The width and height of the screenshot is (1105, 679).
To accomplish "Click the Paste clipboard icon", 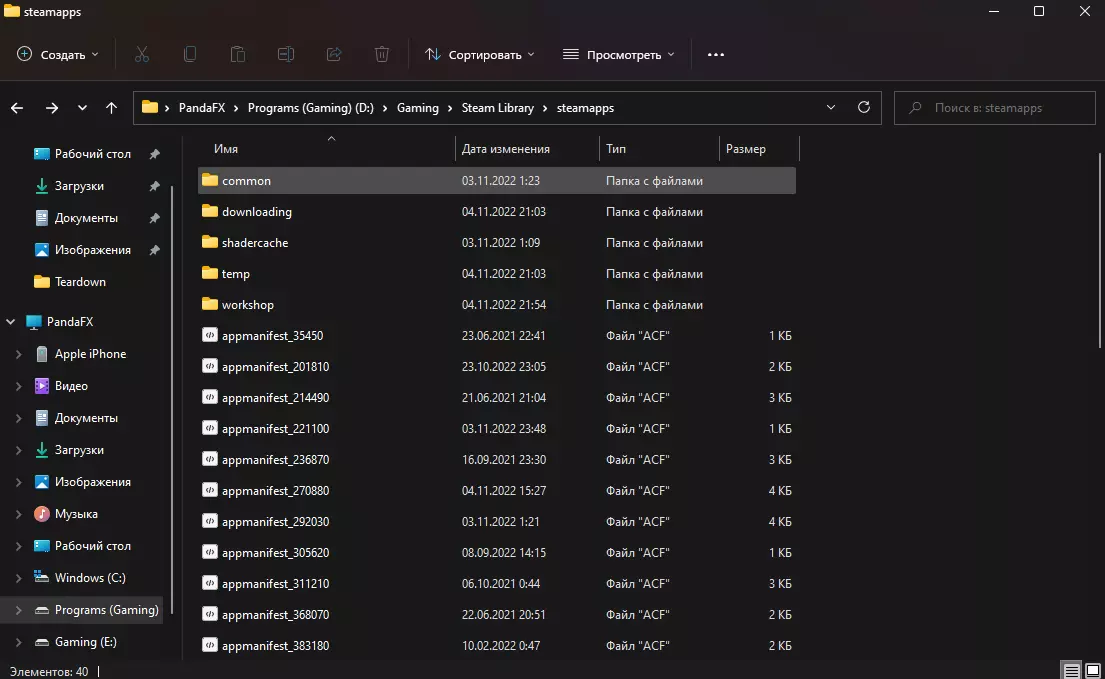I will tap(238, 54).
